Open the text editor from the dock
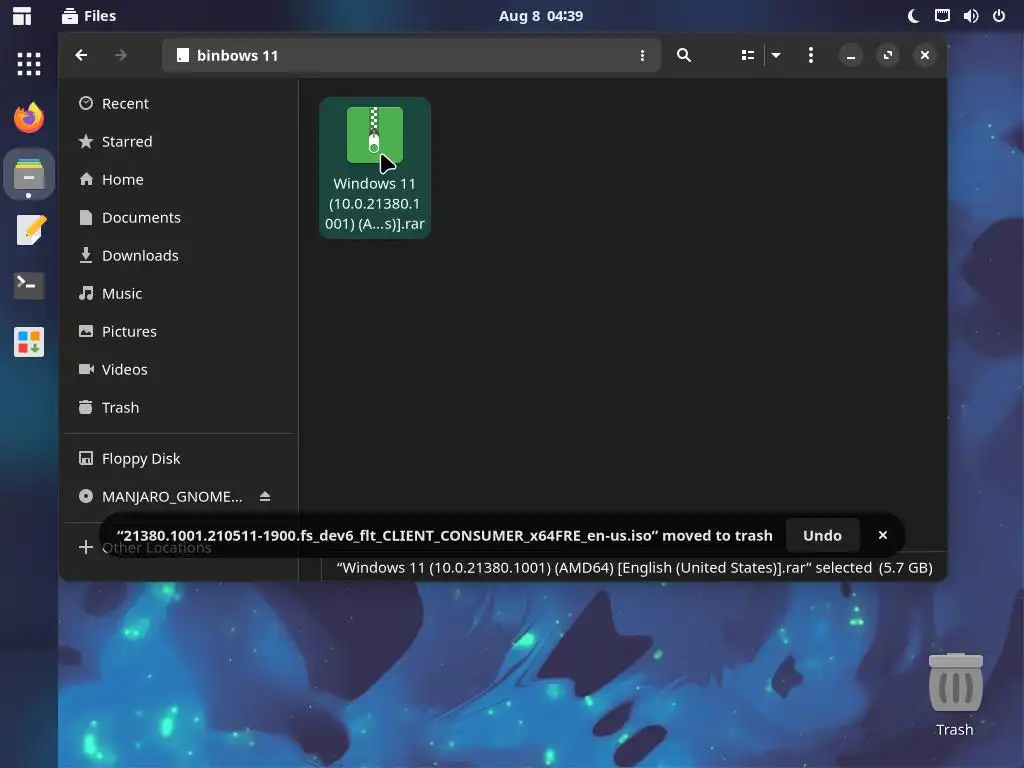The width and height of the screenshot is (1024, 768). pyautogui.click(x=29, y=230)
